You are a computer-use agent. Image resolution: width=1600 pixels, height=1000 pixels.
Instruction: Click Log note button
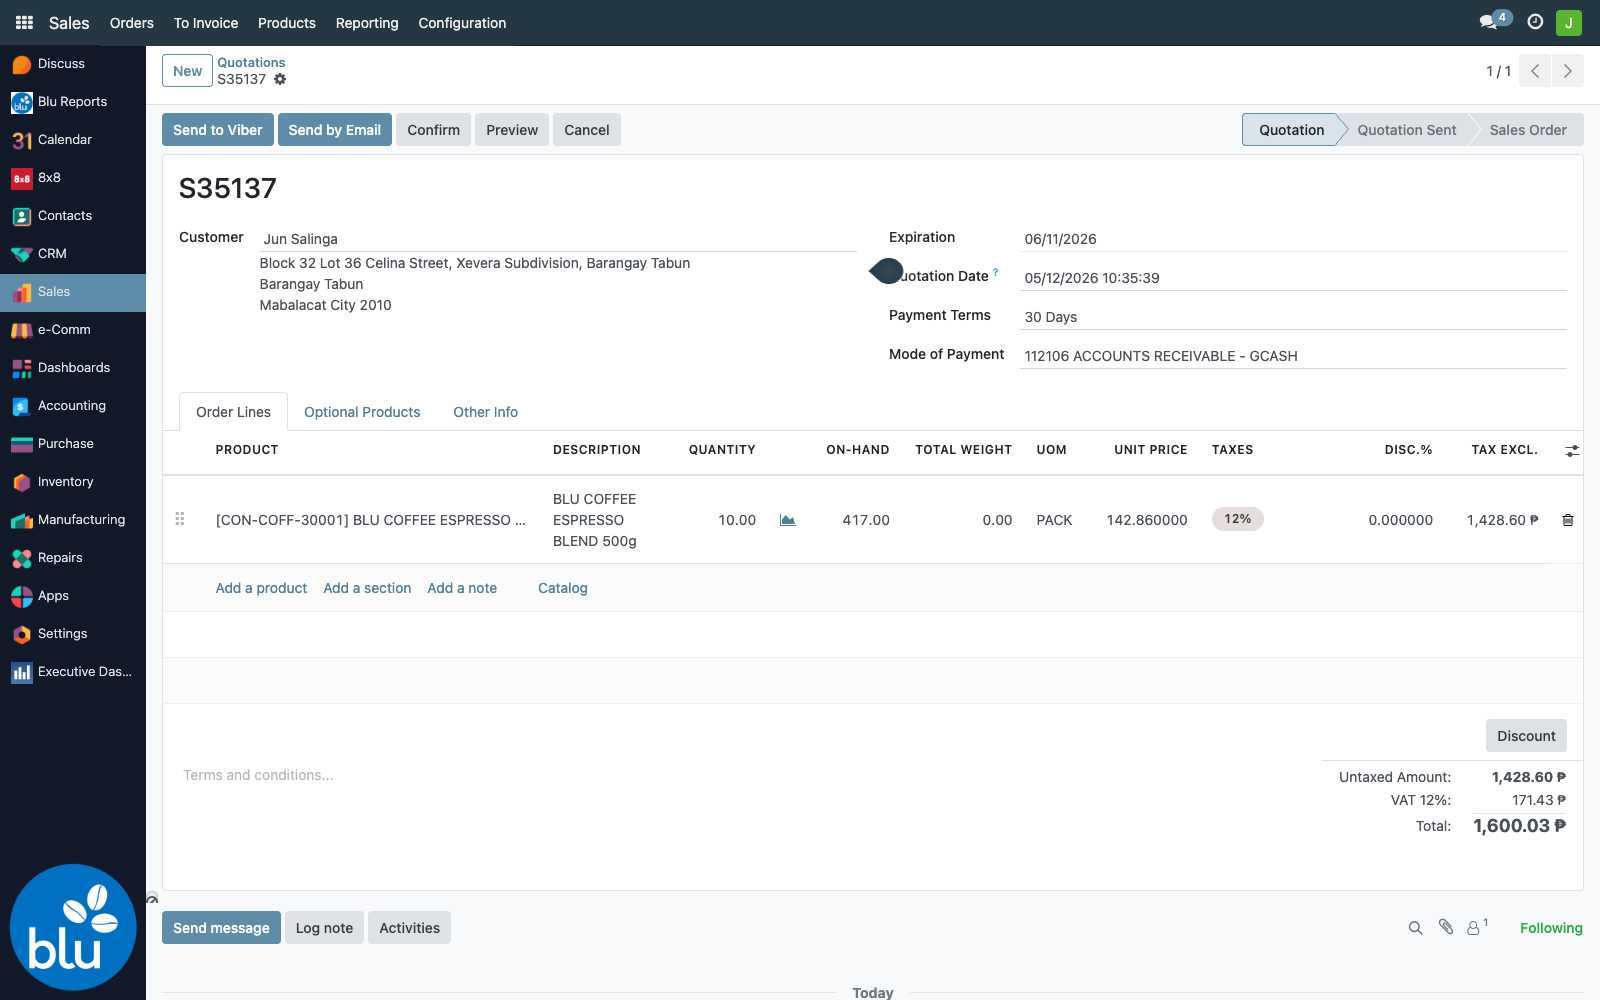(x=324, y=928)
